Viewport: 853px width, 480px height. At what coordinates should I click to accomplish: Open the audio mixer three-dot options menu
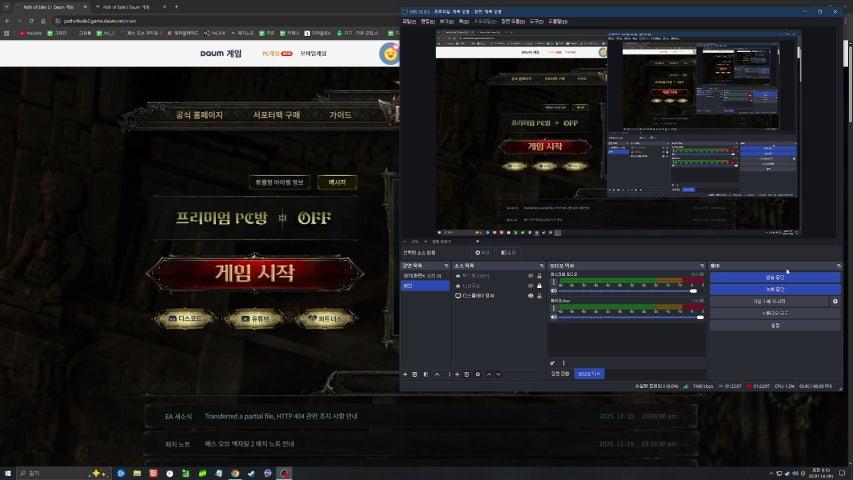pos(563,363)
